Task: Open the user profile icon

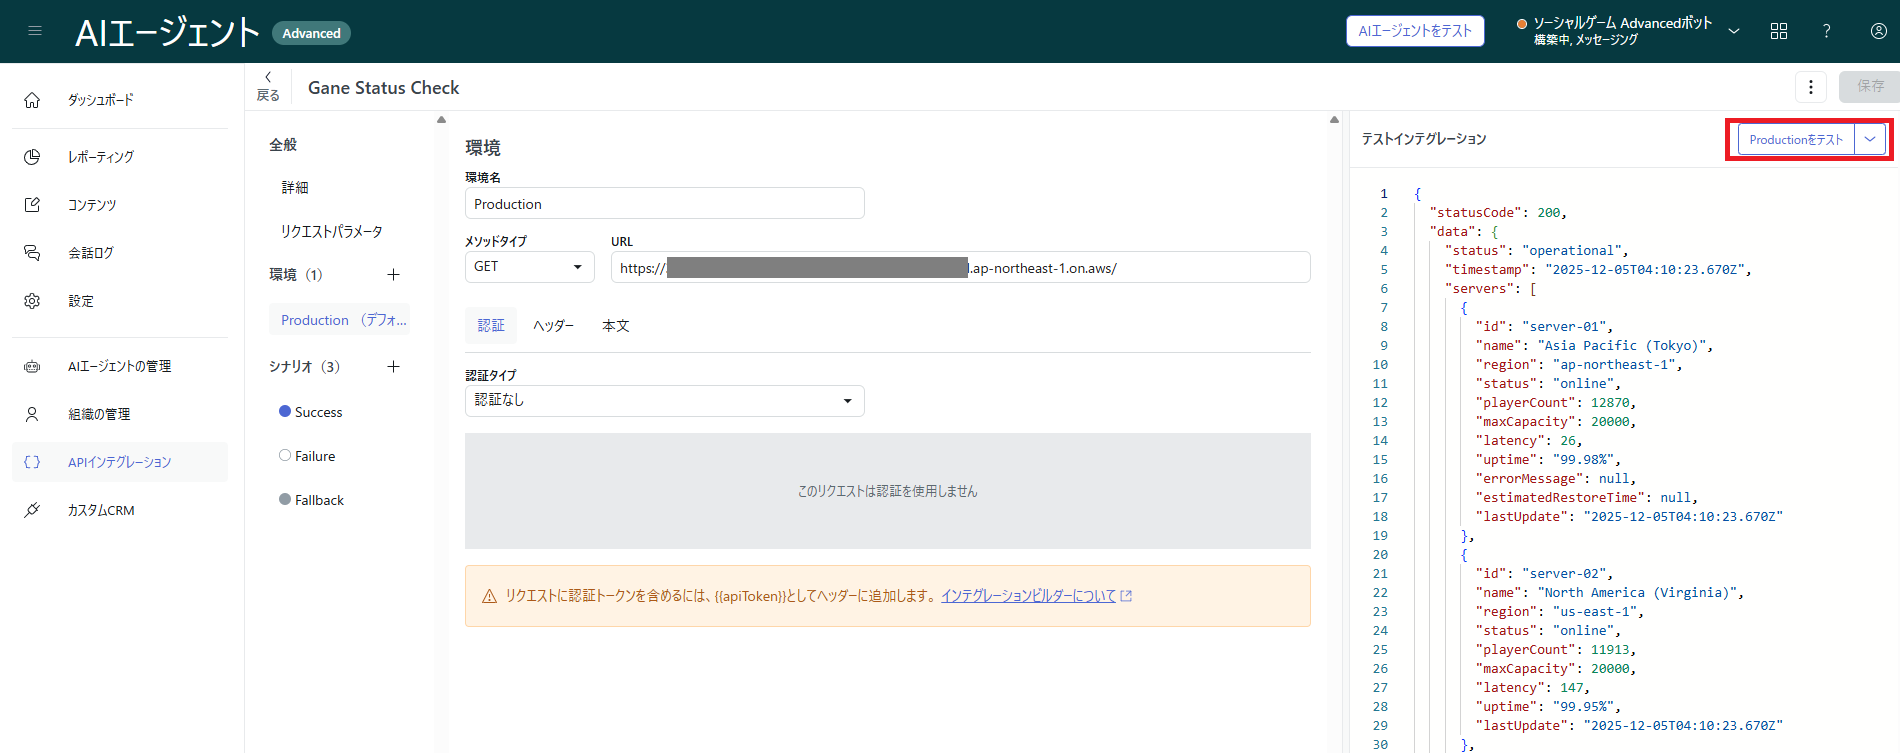Action: (1879, 31)
